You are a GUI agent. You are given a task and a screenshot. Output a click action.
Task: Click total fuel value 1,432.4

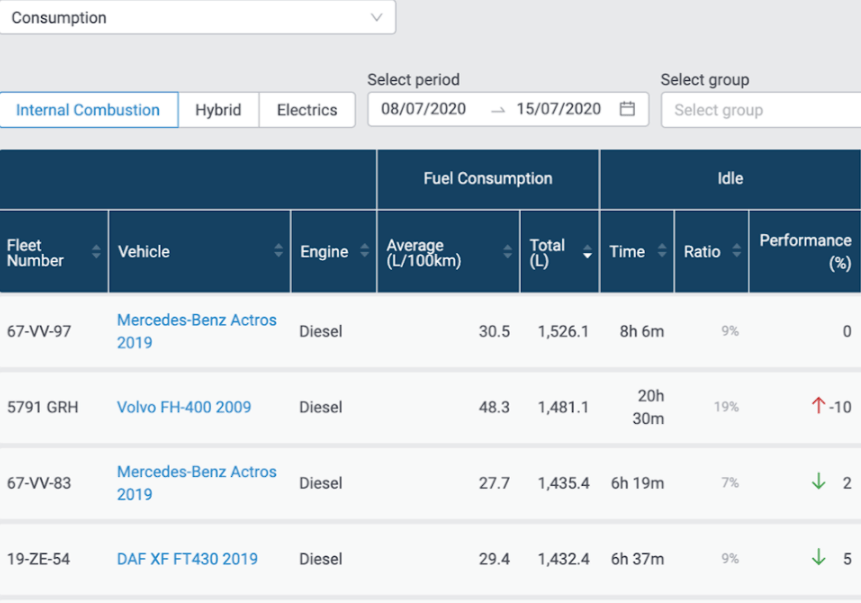(x=563, y=559)
